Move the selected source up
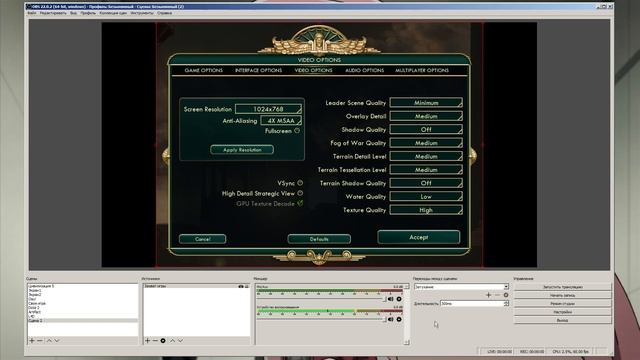Viewport: 640px width, 360px height. pyautogui.click(x=172, y=340)
